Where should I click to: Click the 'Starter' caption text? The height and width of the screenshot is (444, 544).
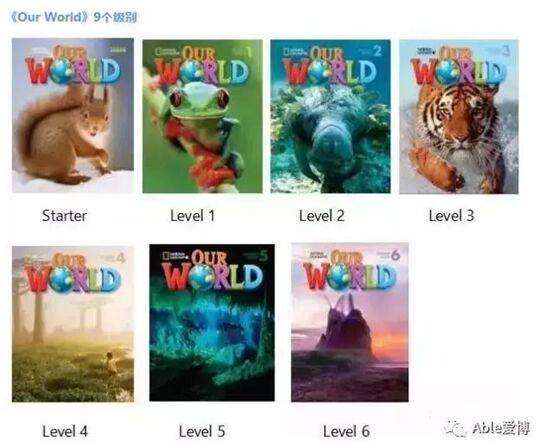65,216
